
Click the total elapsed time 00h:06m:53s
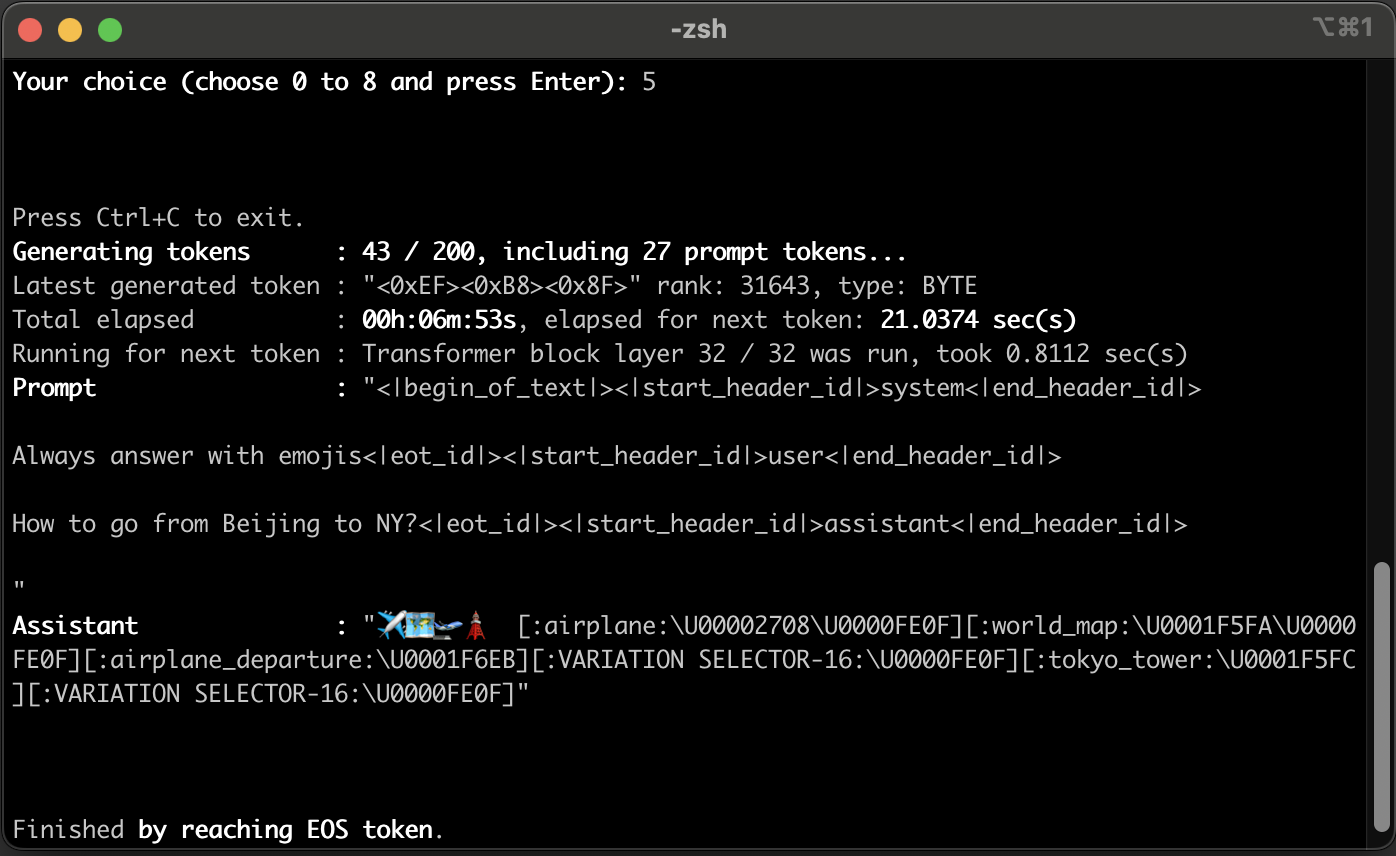pyautogui.click(x=439, y=320)
